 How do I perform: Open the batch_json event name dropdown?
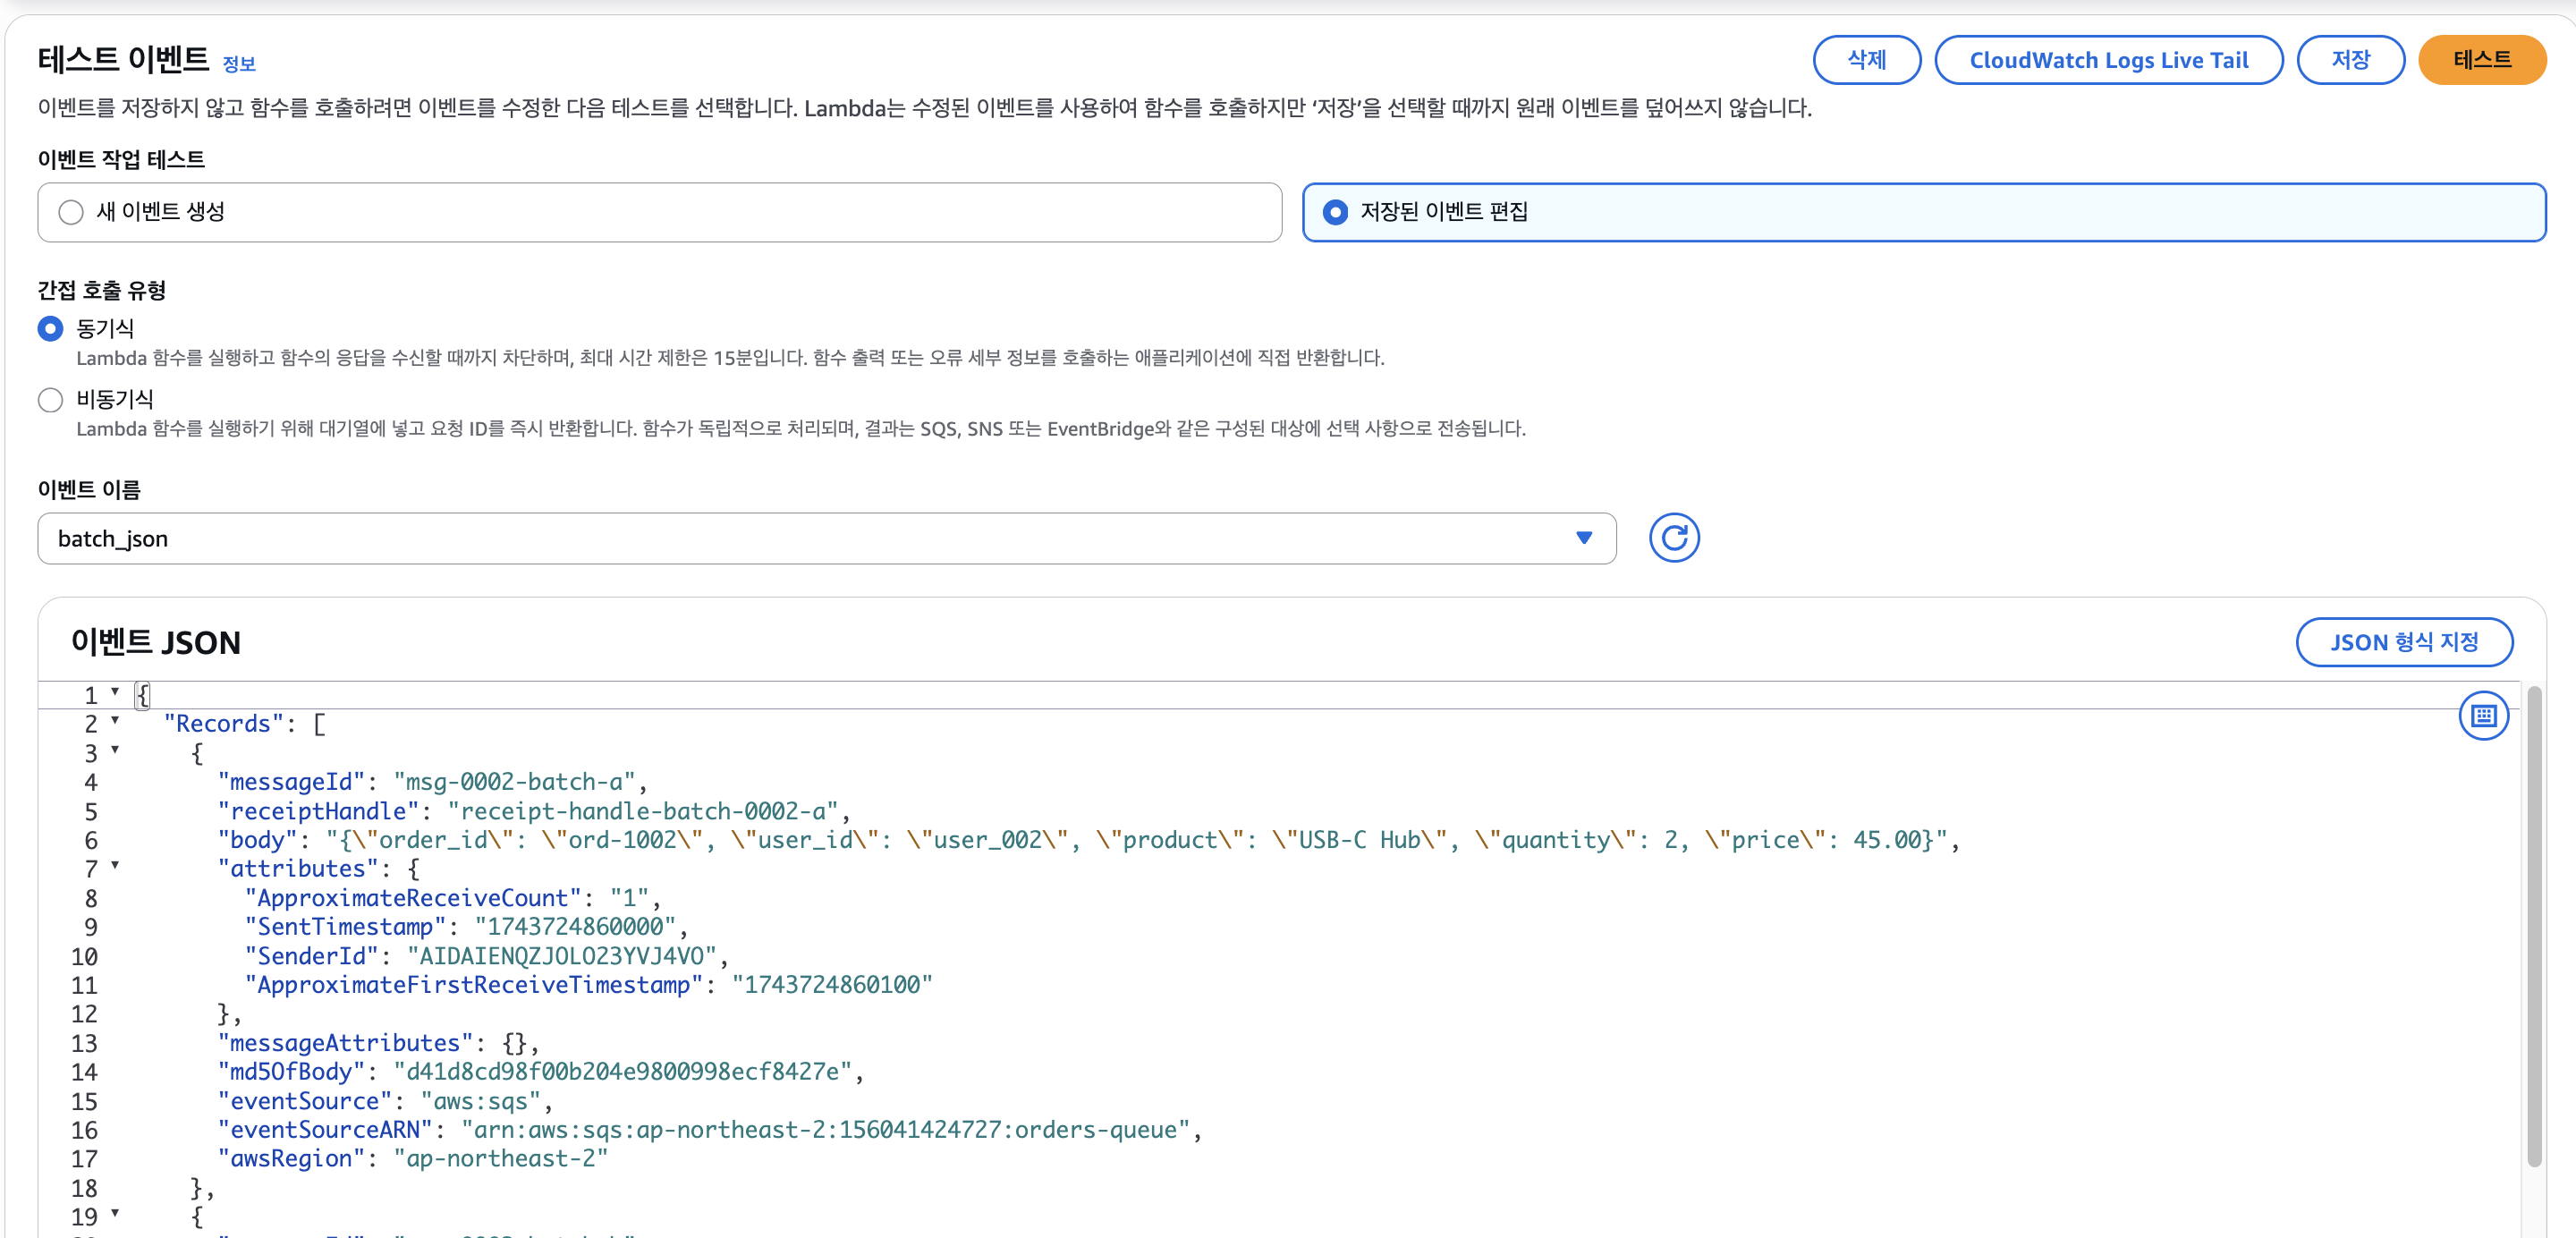tap(826, 539)
